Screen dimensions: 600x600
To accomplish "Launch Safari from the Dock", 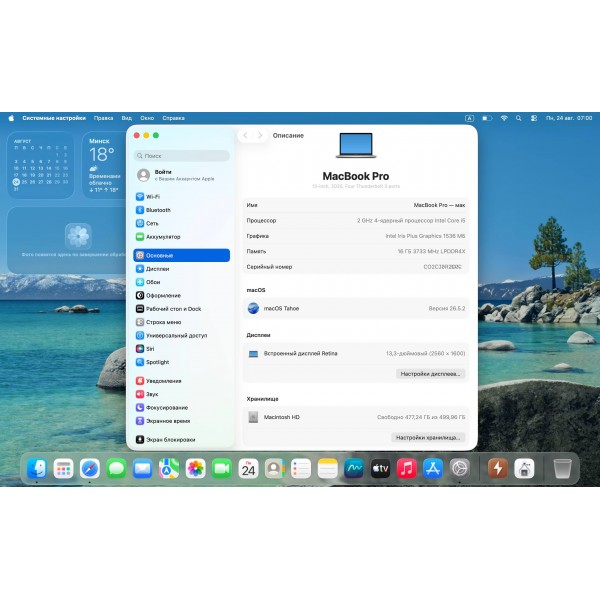I will click(x=90, y=468).
